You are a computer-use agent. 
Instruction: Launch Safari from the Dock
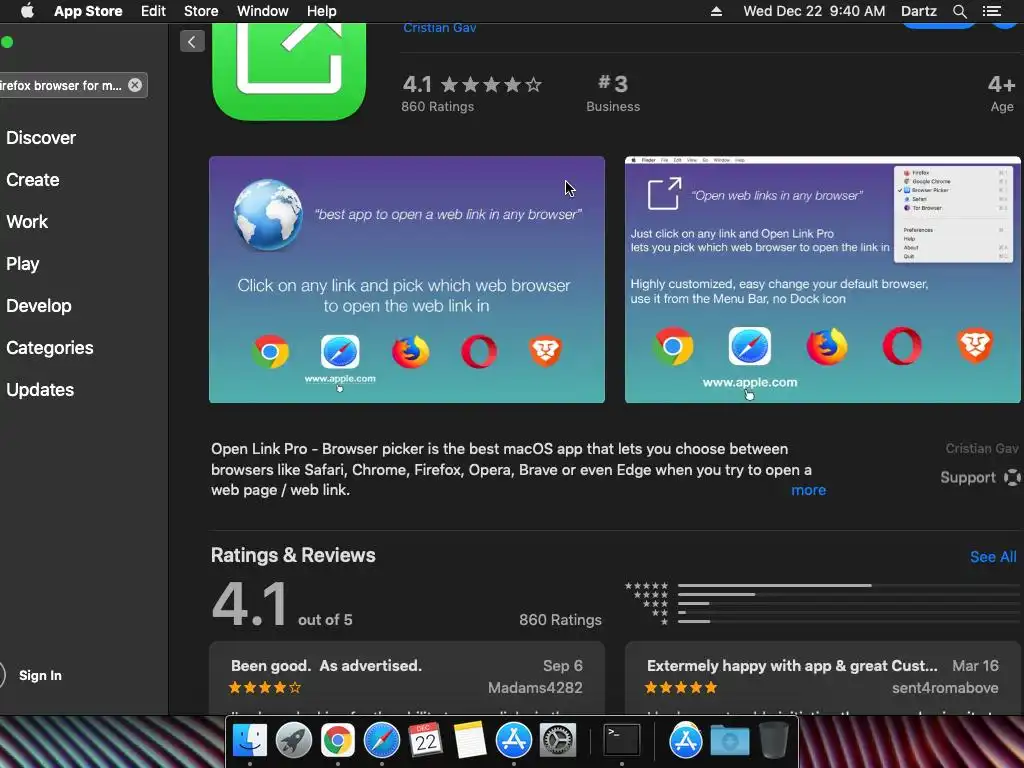coord(381,741)
